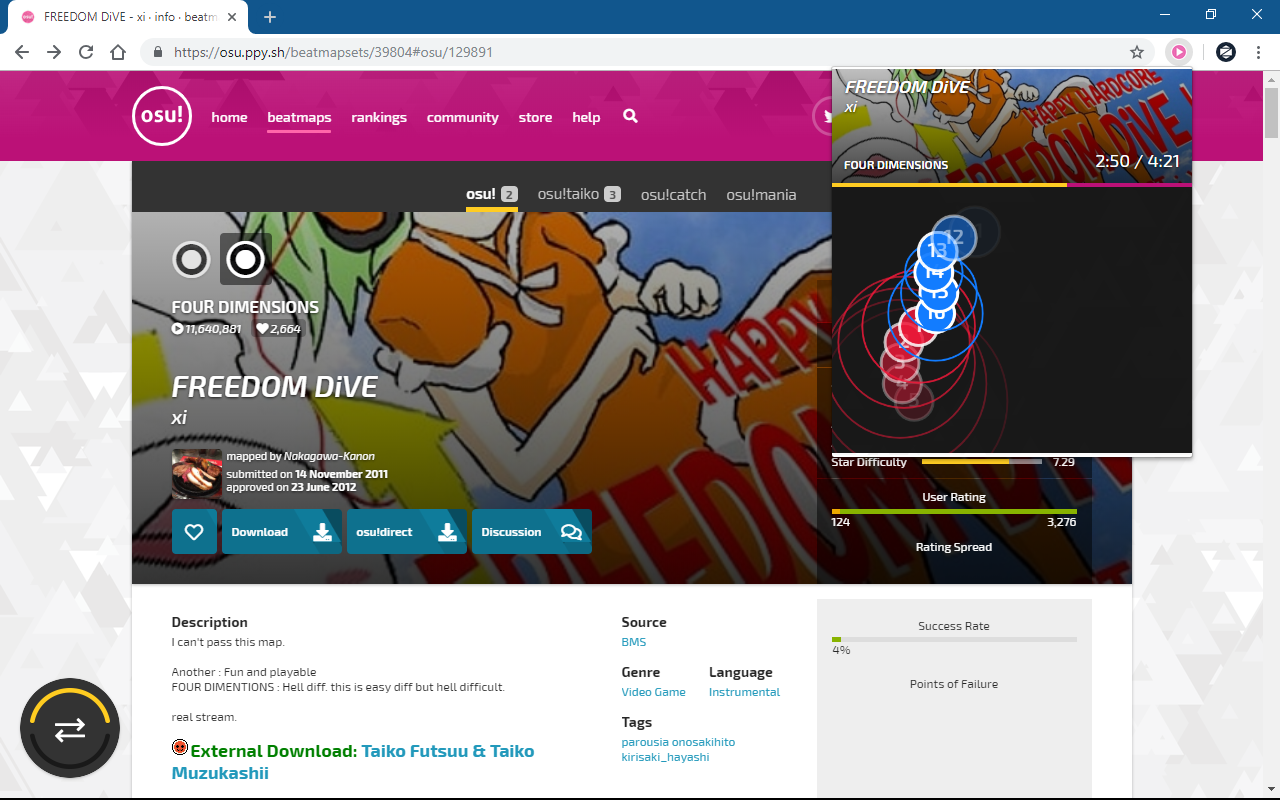Screen dimensions: 1280x800
Task: Click the "FREEDOM DiVE" title in preview popup
Action: (x=907, y=87)
